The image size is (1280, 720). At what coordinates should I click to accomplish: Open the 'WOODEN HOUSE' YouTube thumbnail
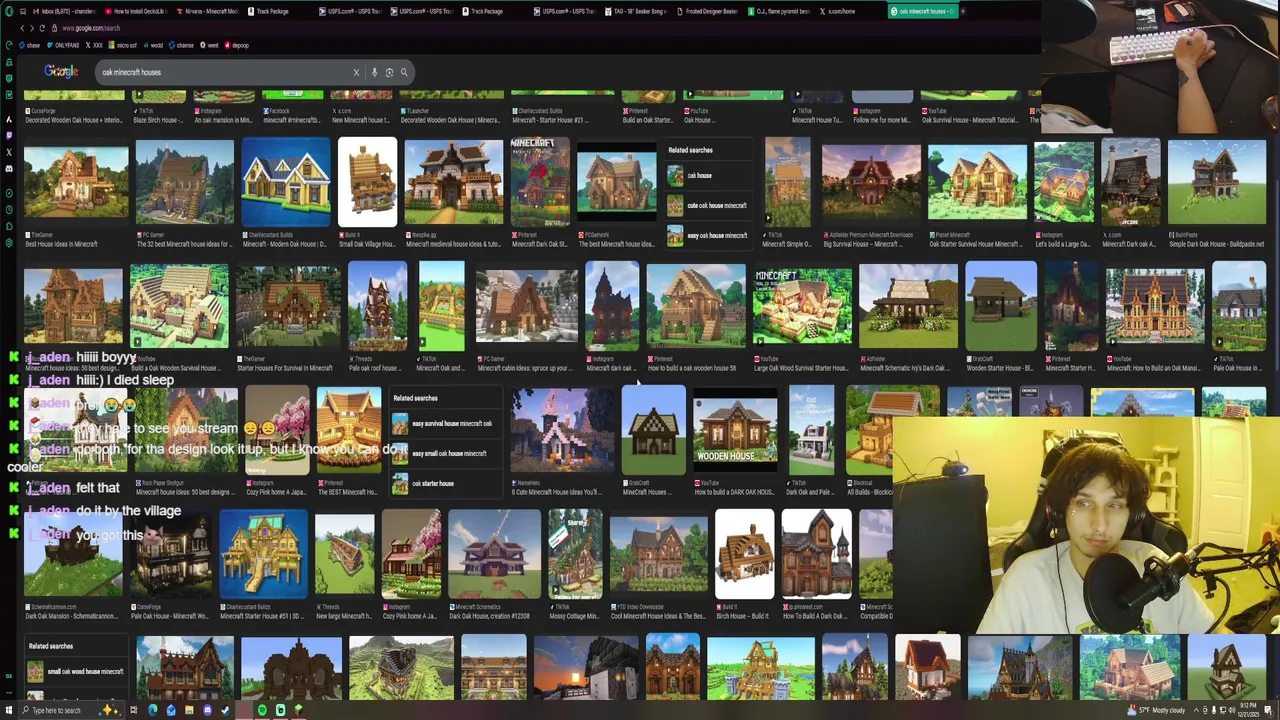[x=735, y=431]
